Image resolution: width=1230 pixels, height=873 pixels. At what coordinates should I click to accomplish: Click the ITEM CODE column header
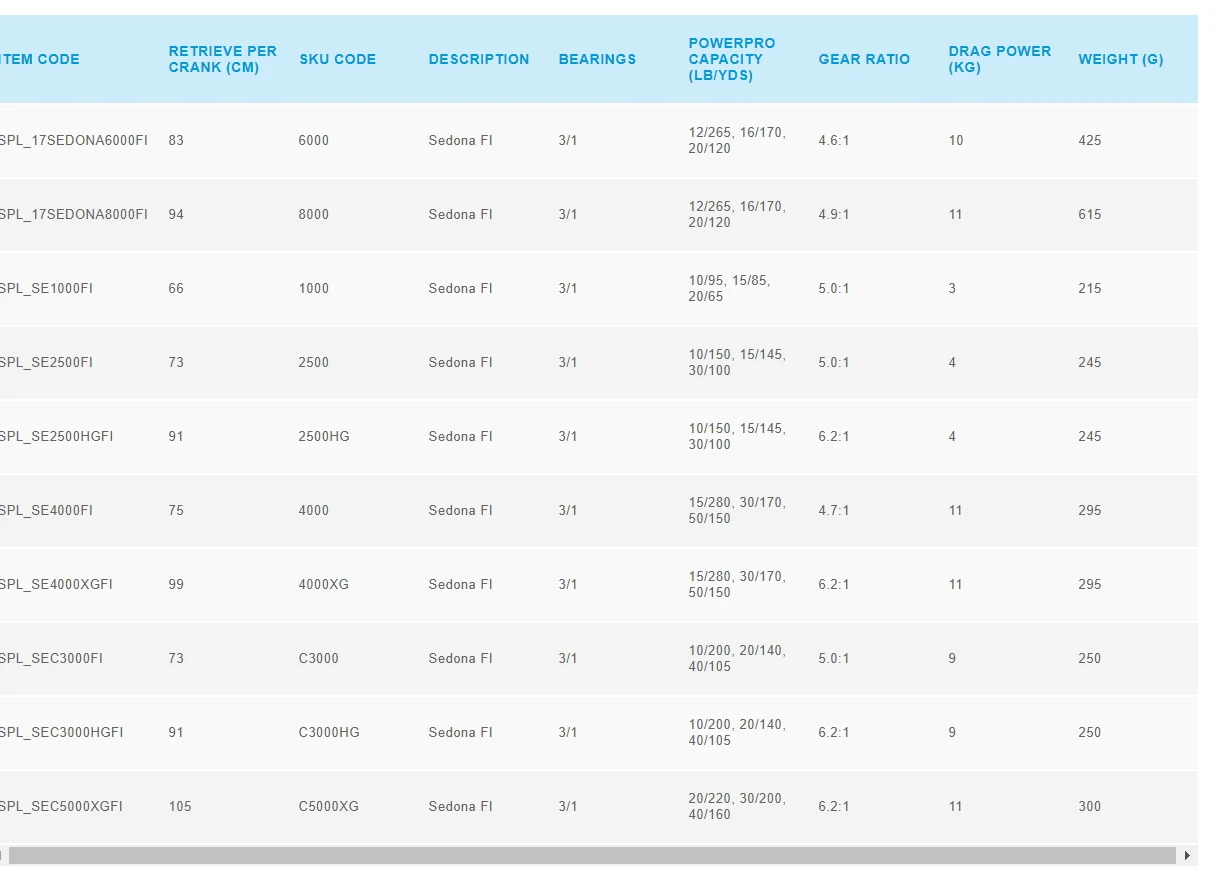click(x=39, y=59)
